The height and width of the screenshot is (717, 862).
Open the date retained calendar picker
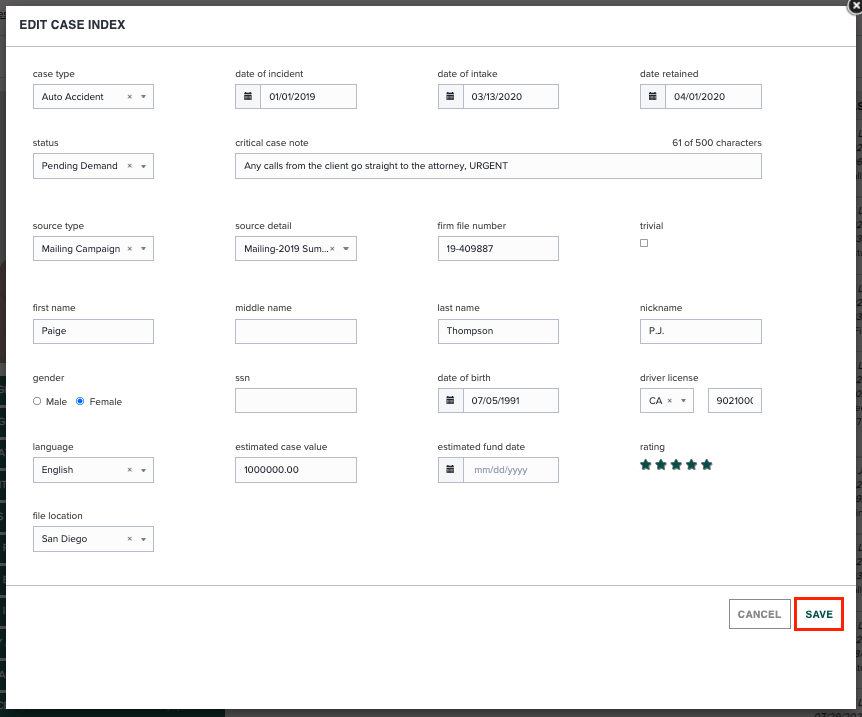(653, 96)
